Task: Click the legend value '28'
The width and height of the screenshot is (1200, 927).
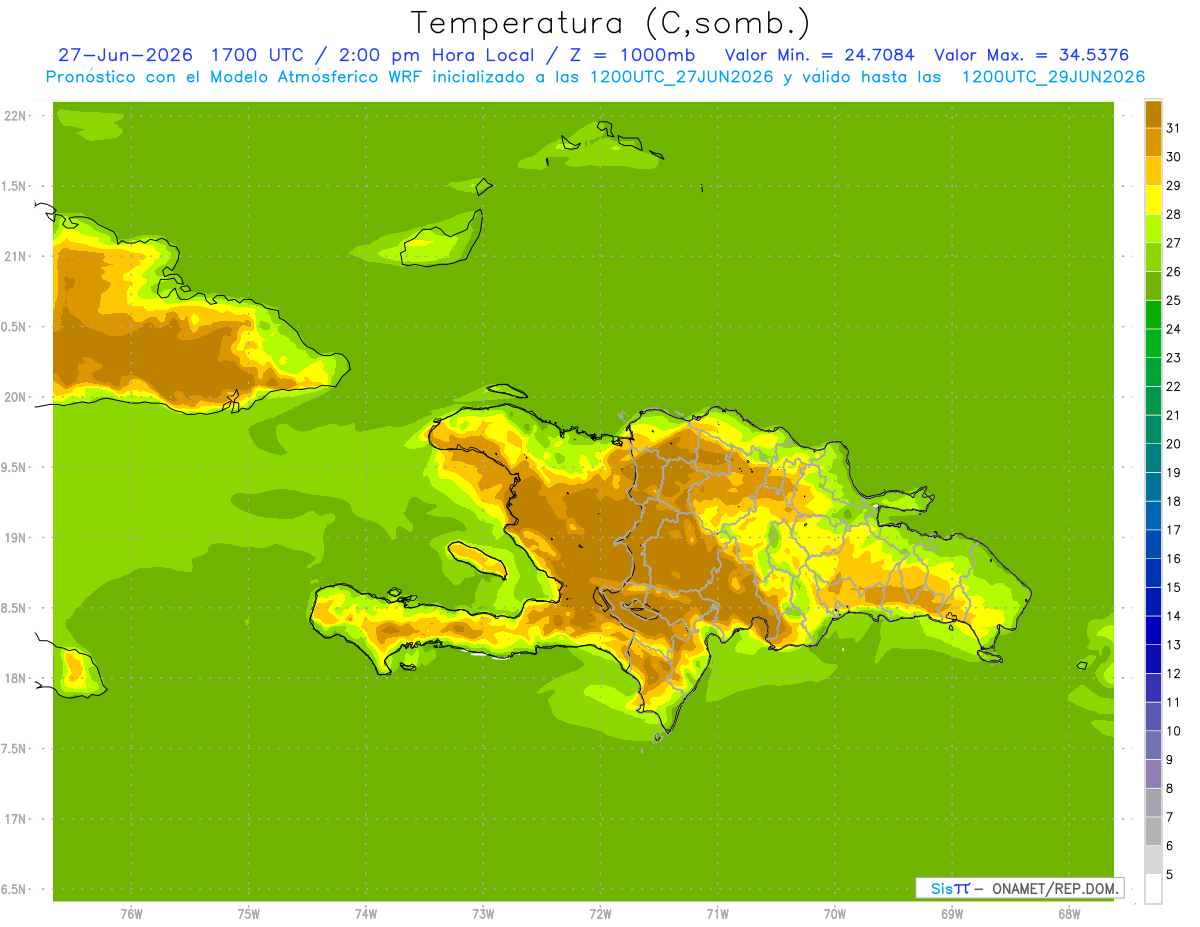Action: (1173, 214)
